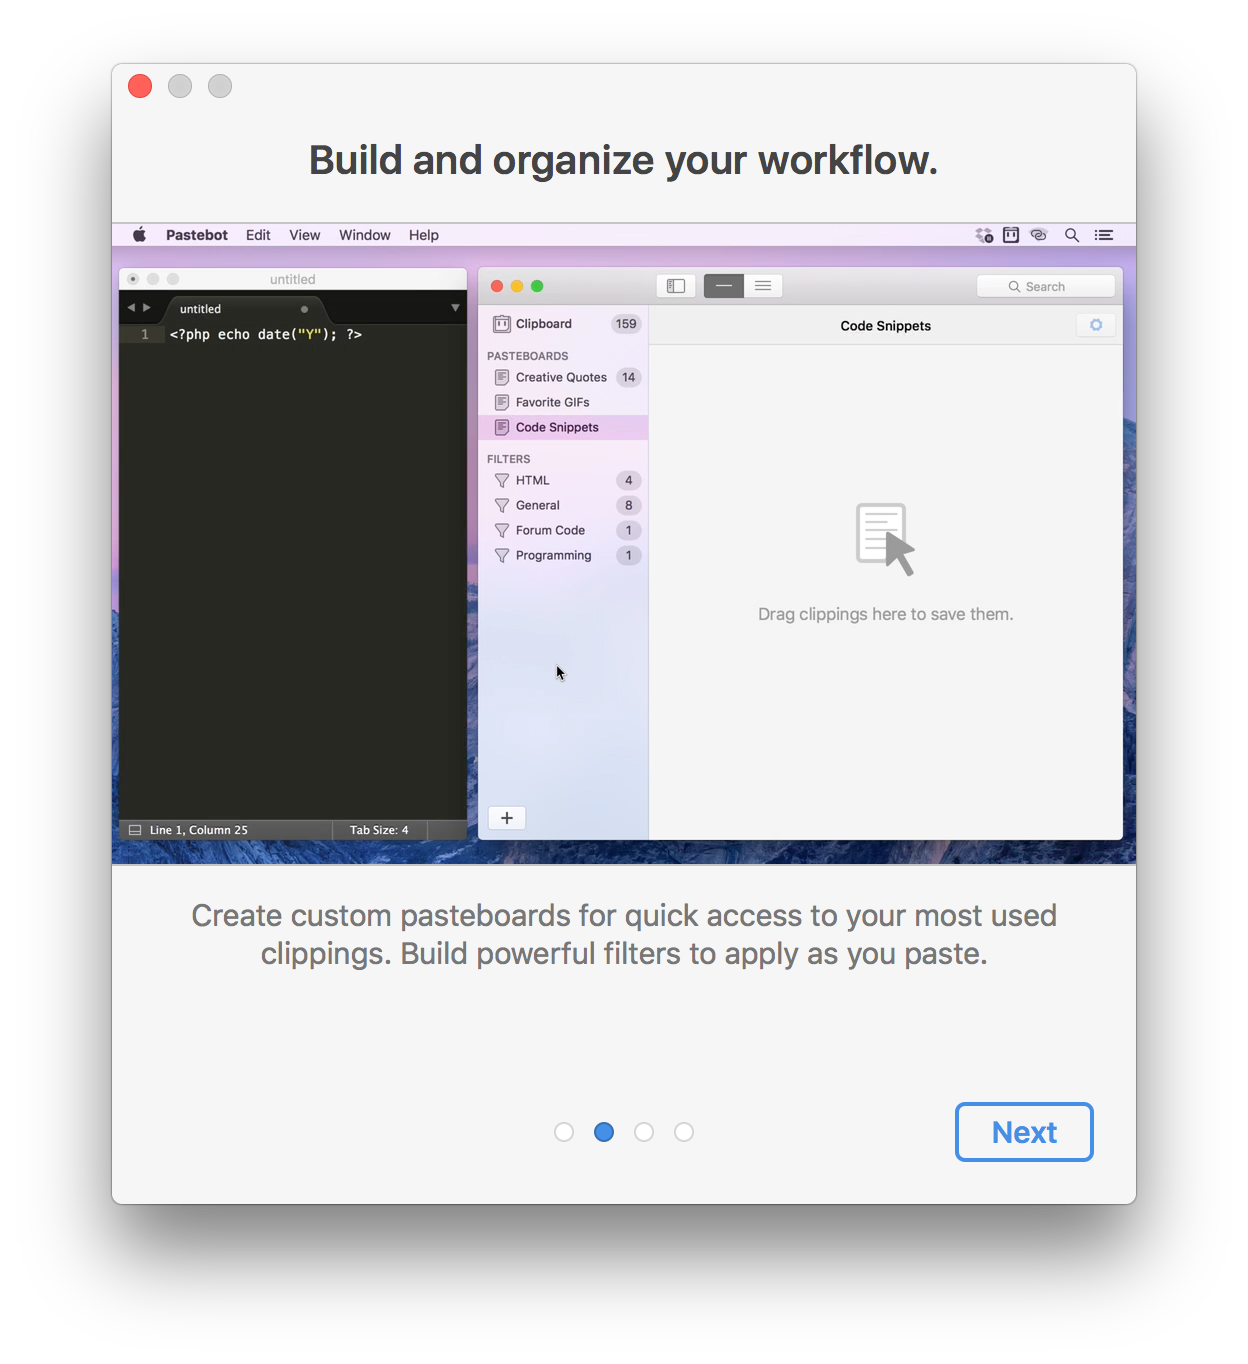The width and height of the screenshot is (1248, 1364).
Task: Click the editor panel switcher status icon
Action: (x=135, y=830)
